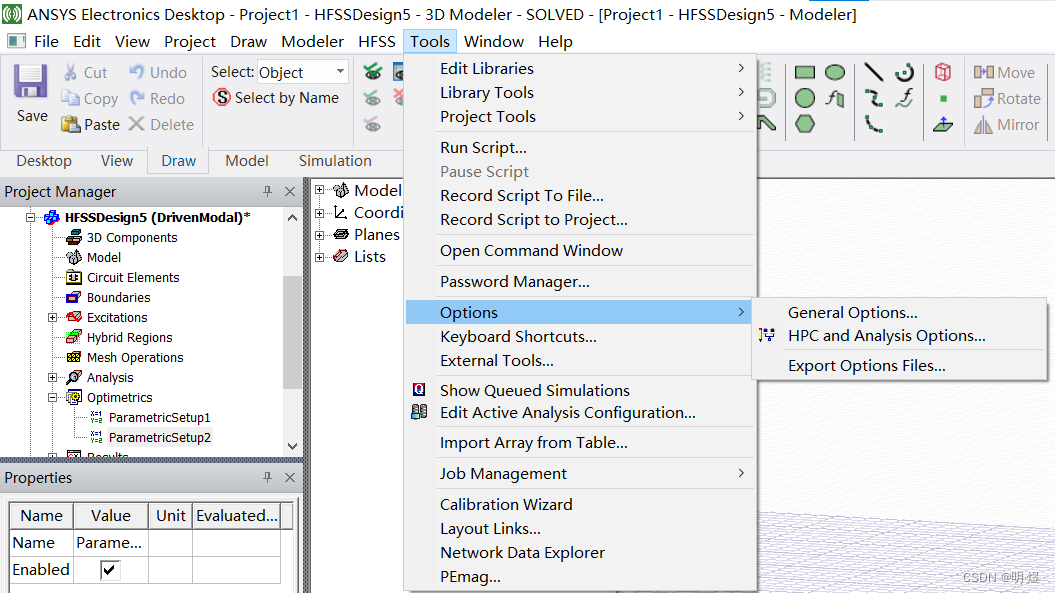The image size is (1055, 593).
Task: Click the Paste clipboard icon
Action: pyautogui.click(x=71, y=125)
